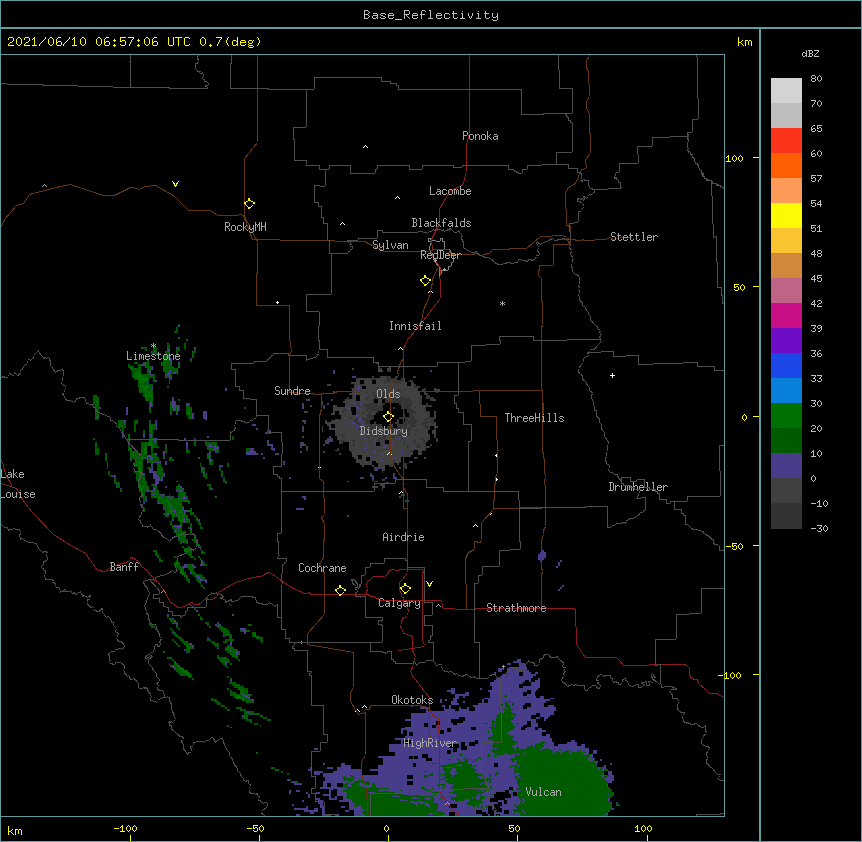Pick the bright yellow swatch in the dBZ legend
The image size is (862, 842).
[786, 215]
